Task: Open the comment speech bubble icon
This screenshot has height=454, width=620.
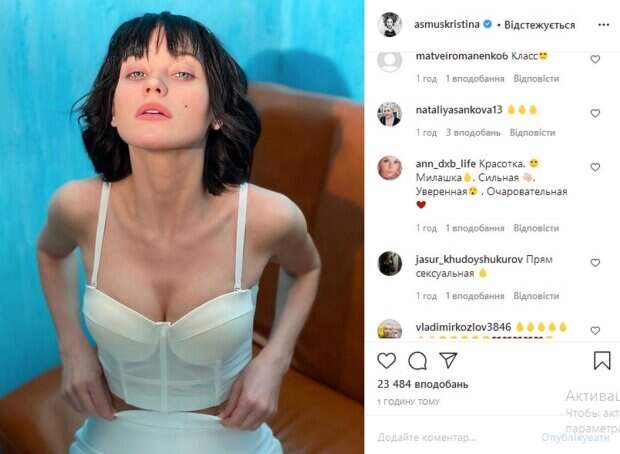Action: pyautogui.click(x=417, y=361)
